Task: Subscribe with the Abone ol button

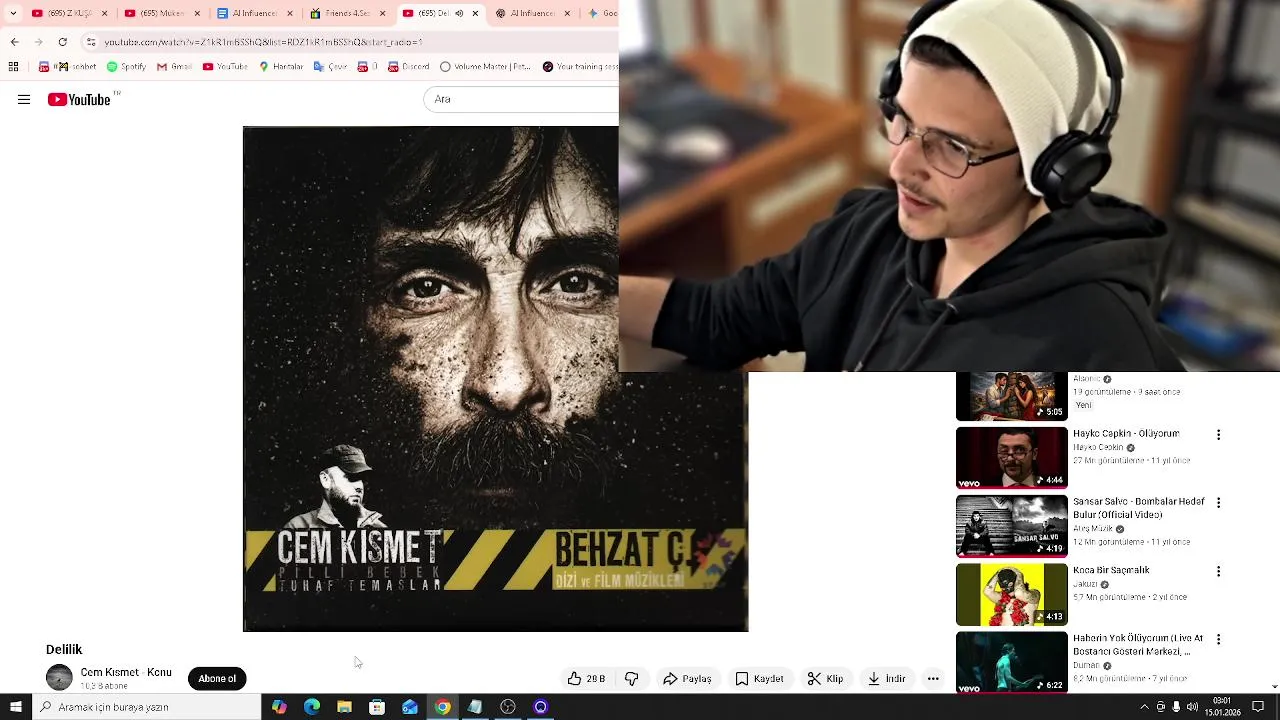Action: pyautogui.click(x=217, y=678)
